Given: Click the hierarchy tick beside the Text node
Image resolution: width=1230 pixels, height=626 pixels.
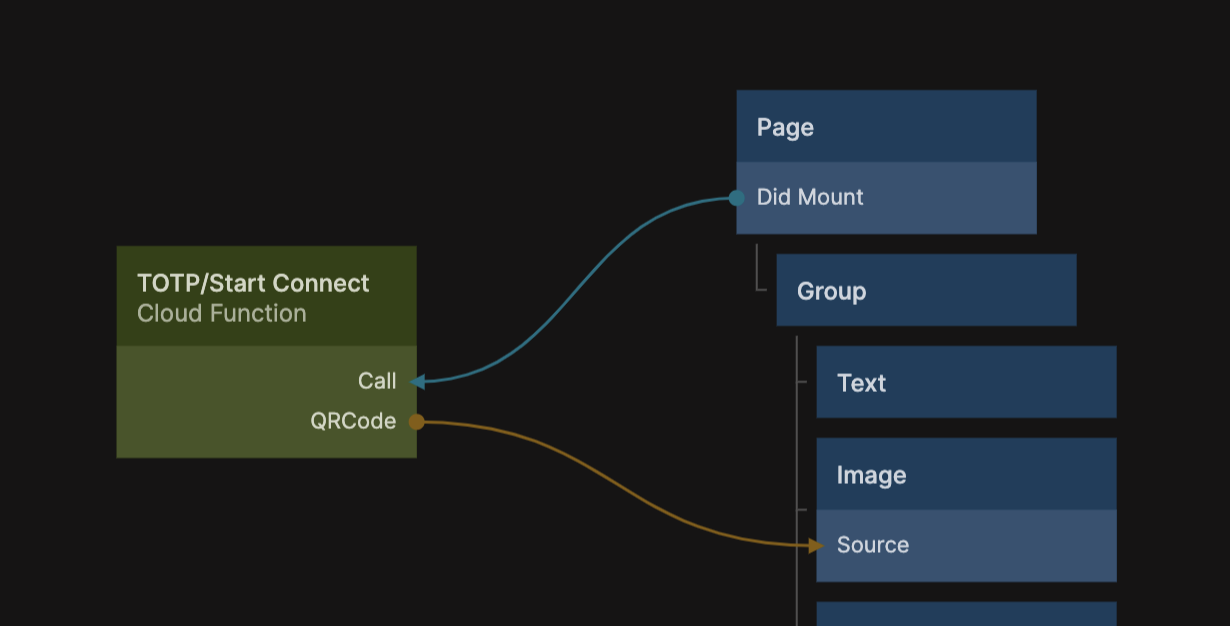Looking at the screenshot, I should (802, 382).
